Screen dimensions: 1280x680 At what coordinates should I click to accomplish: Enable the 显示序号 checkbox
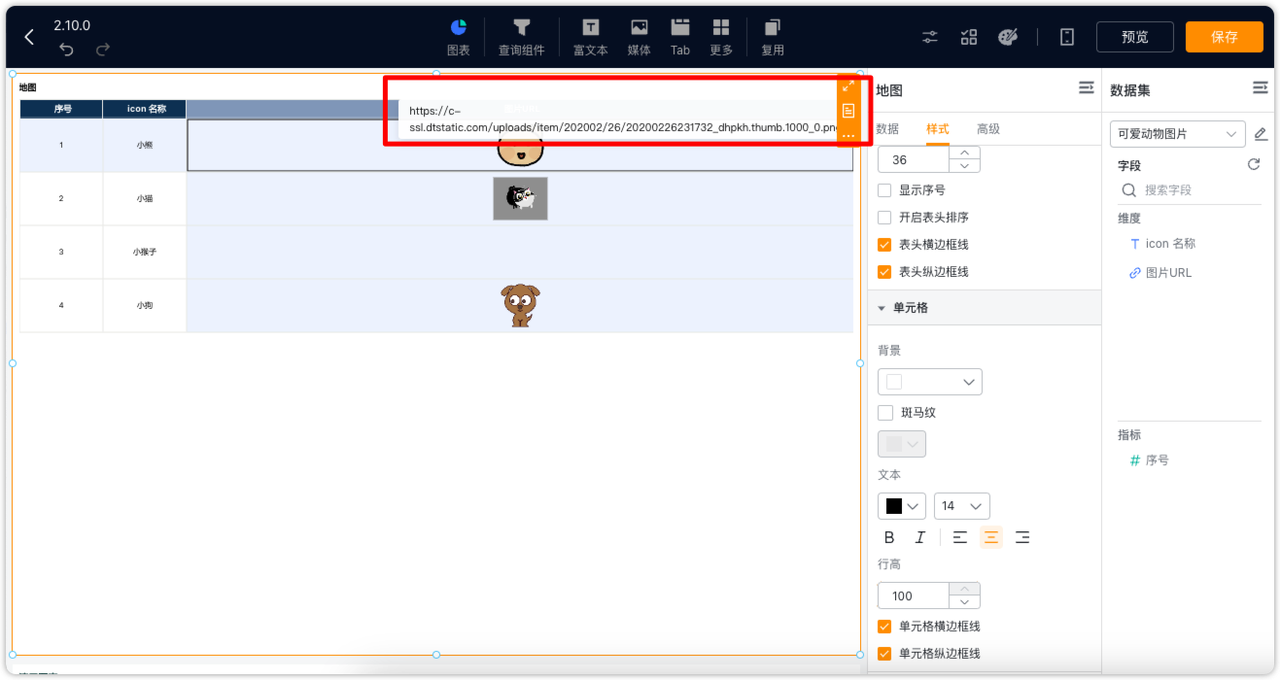point(884,190)
